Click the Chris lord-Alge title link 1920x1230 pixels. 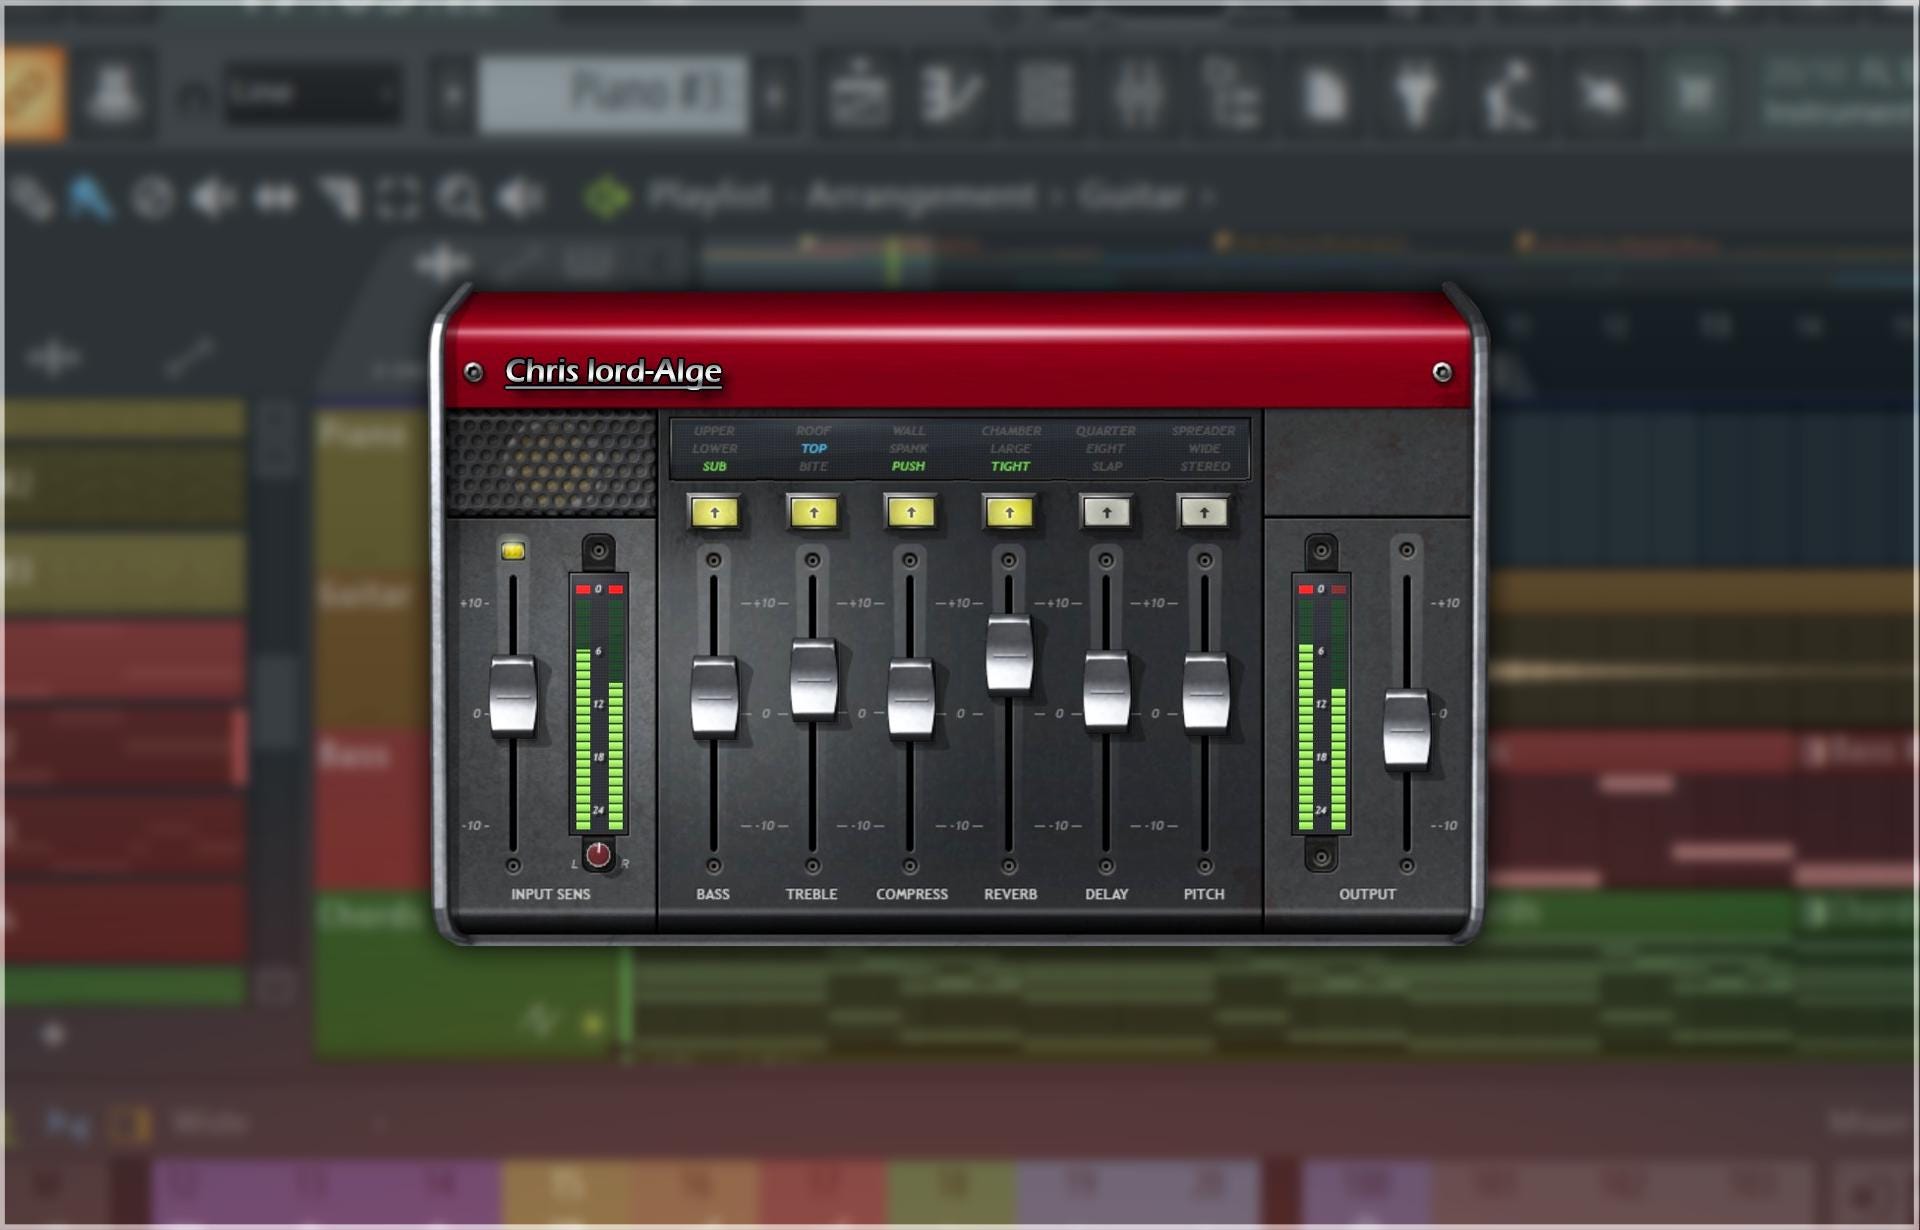[613, 371]
